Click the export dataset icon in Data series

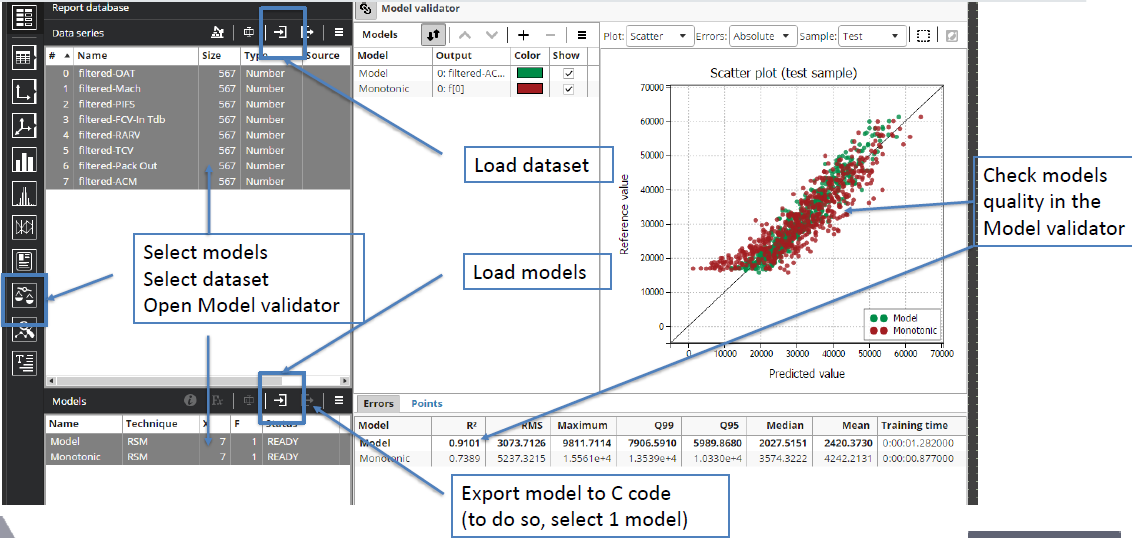(x=308, y=32)
